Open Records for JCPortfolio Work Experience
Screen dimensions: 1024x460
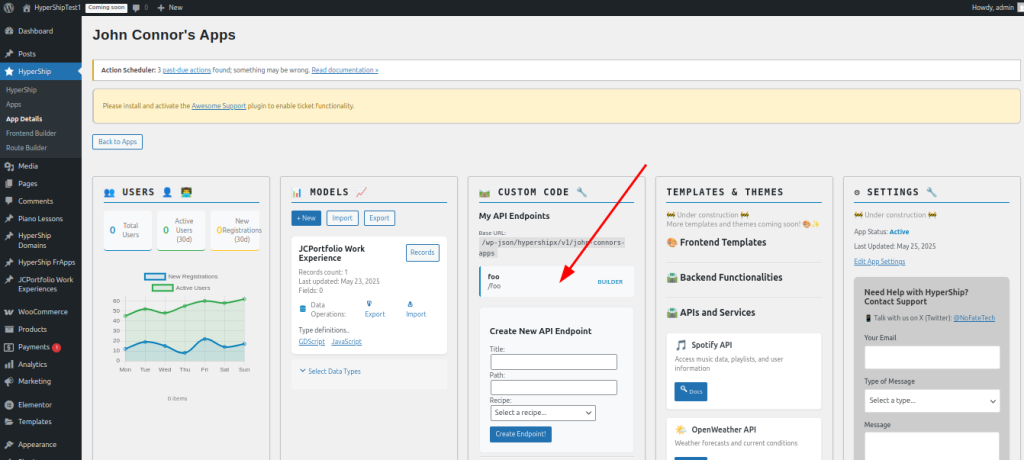tap(423, 253)
